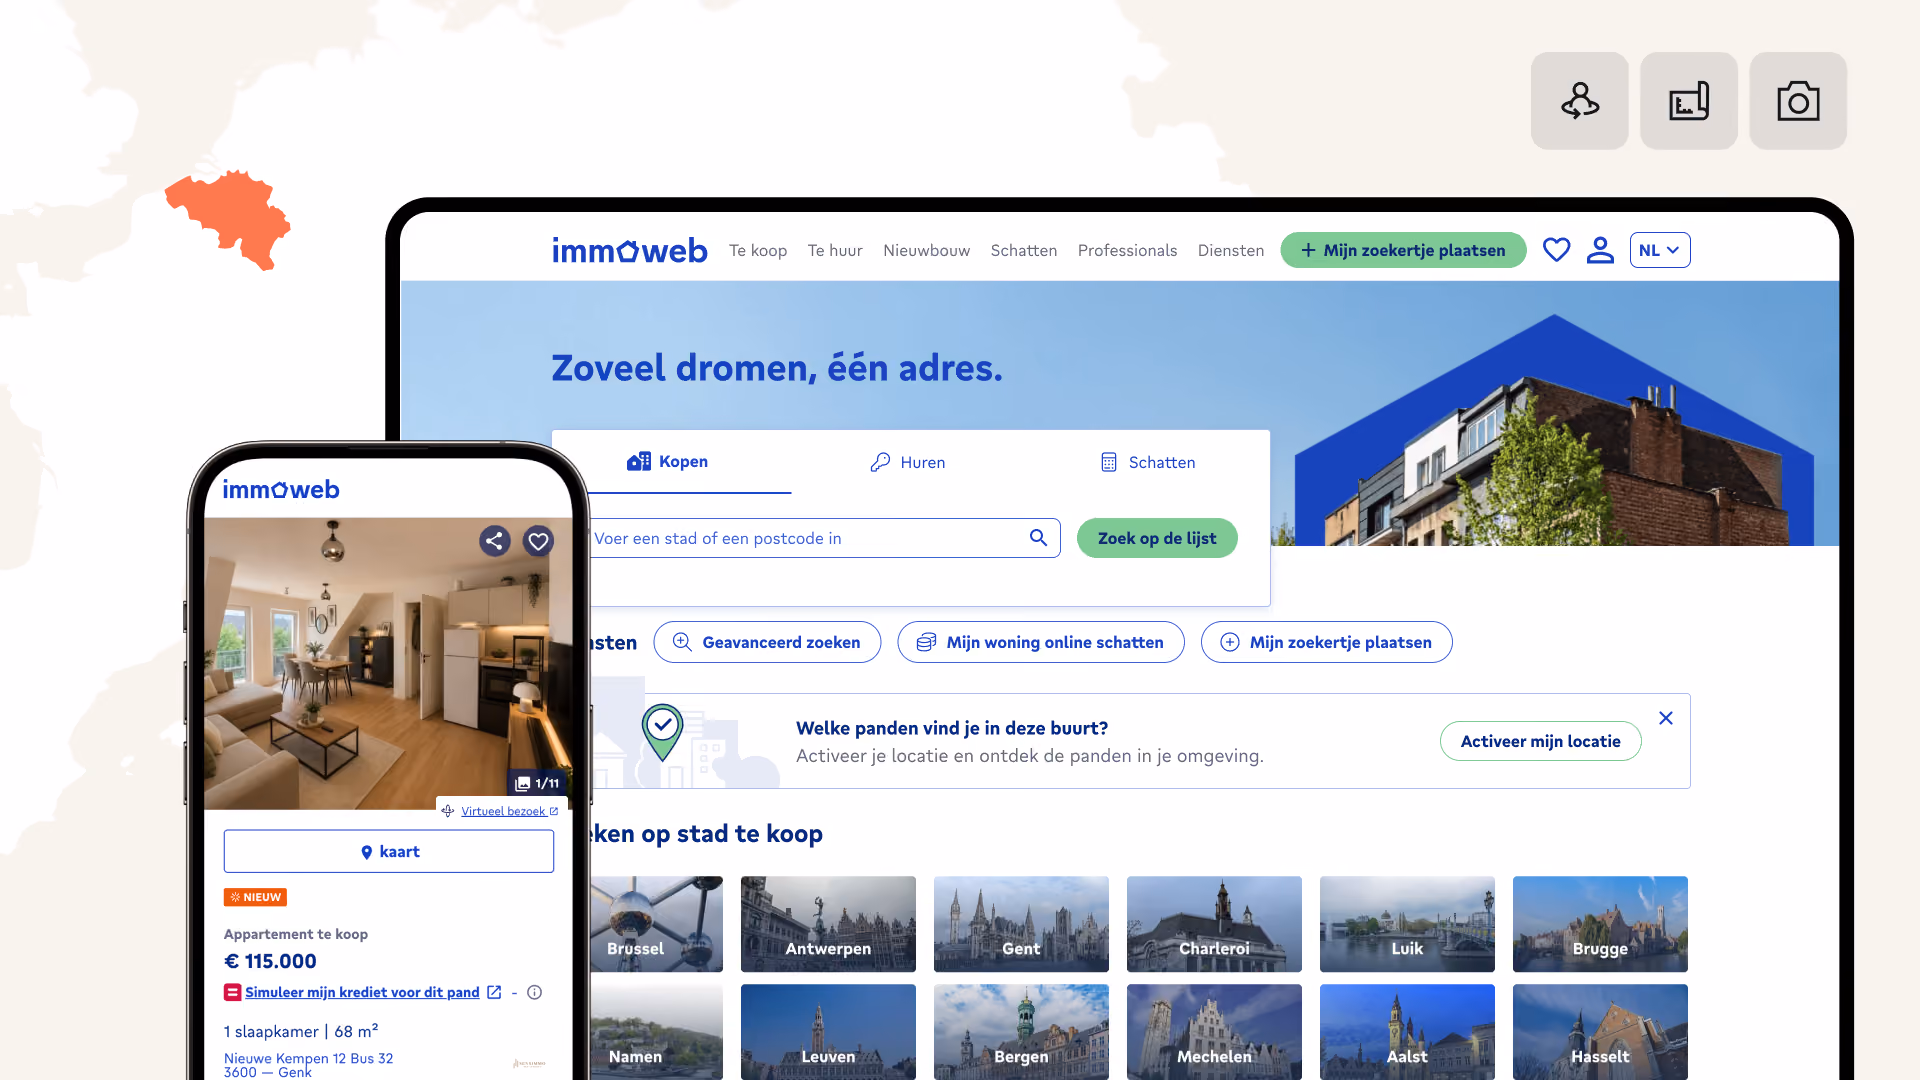Open the Brugge city tile
Image resolution: width=1920 pixels, height=1080 pixels.
tap(1600, 924)
